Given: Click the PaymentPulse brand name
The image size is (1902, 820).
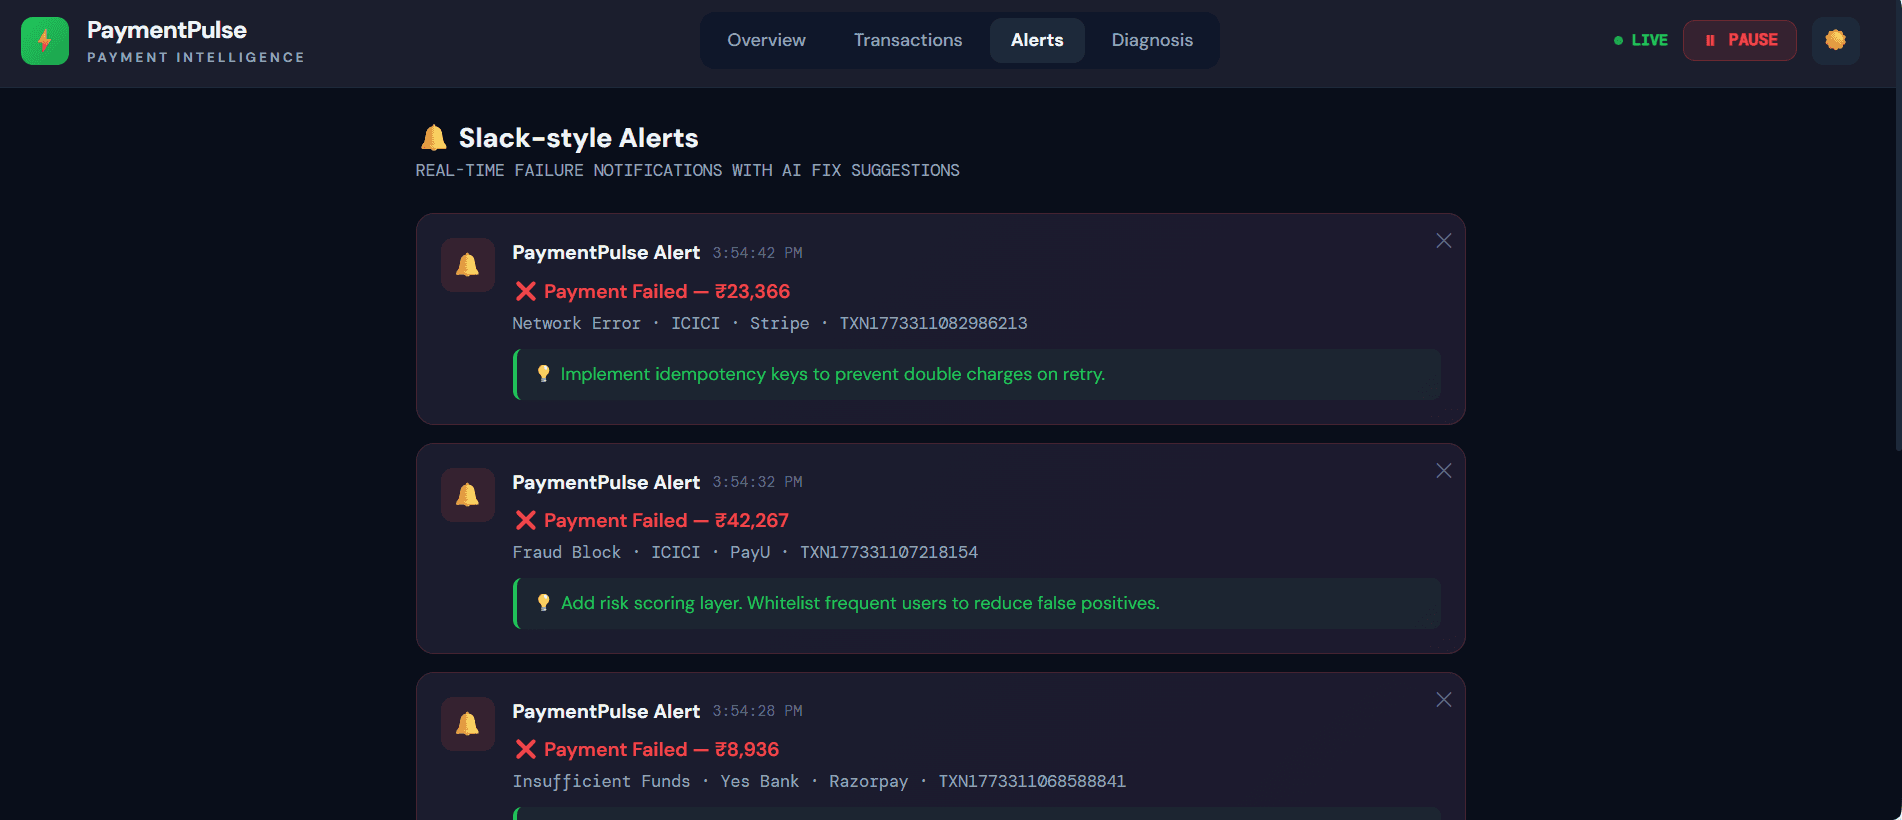Looking at the screenshot, I should coord(167,30).
